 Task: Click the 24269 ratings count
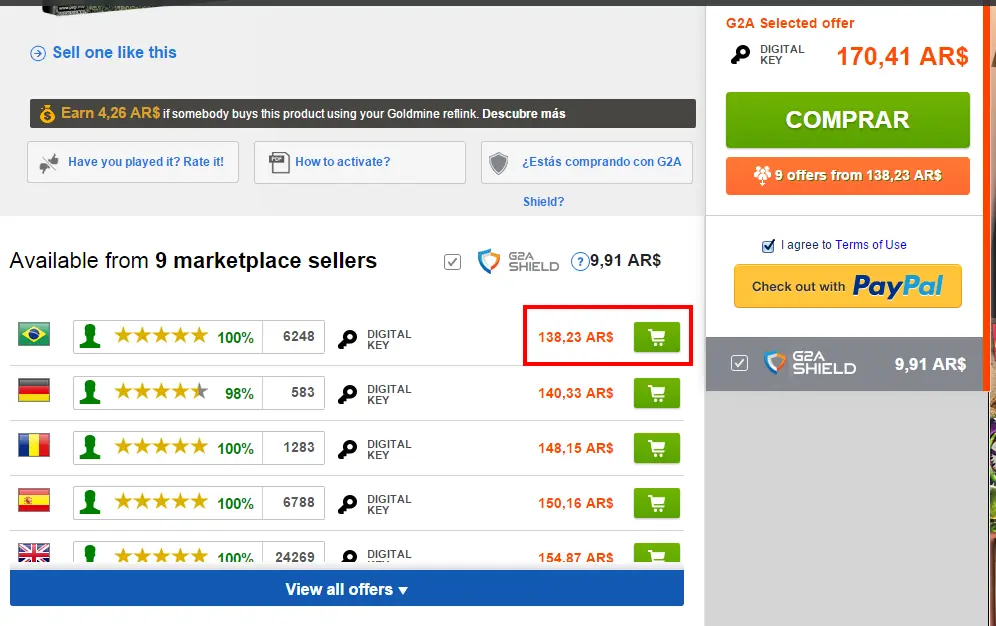coord(295,557)
